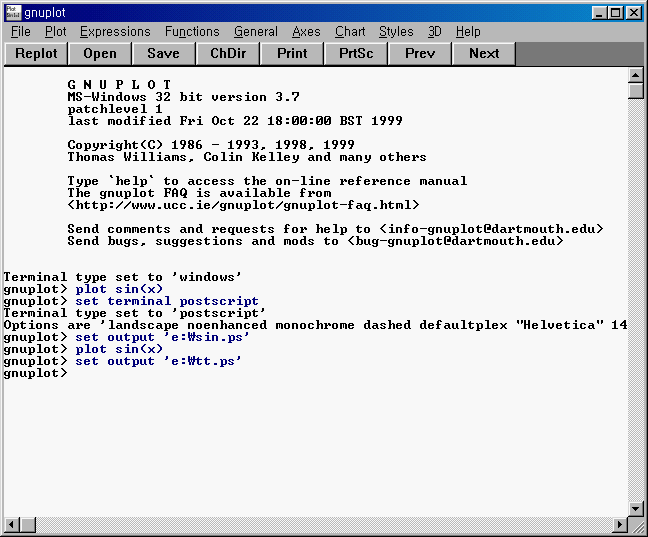This screenshot has width=648, height=537.
Task: Open the General menu
Action: 256,32
